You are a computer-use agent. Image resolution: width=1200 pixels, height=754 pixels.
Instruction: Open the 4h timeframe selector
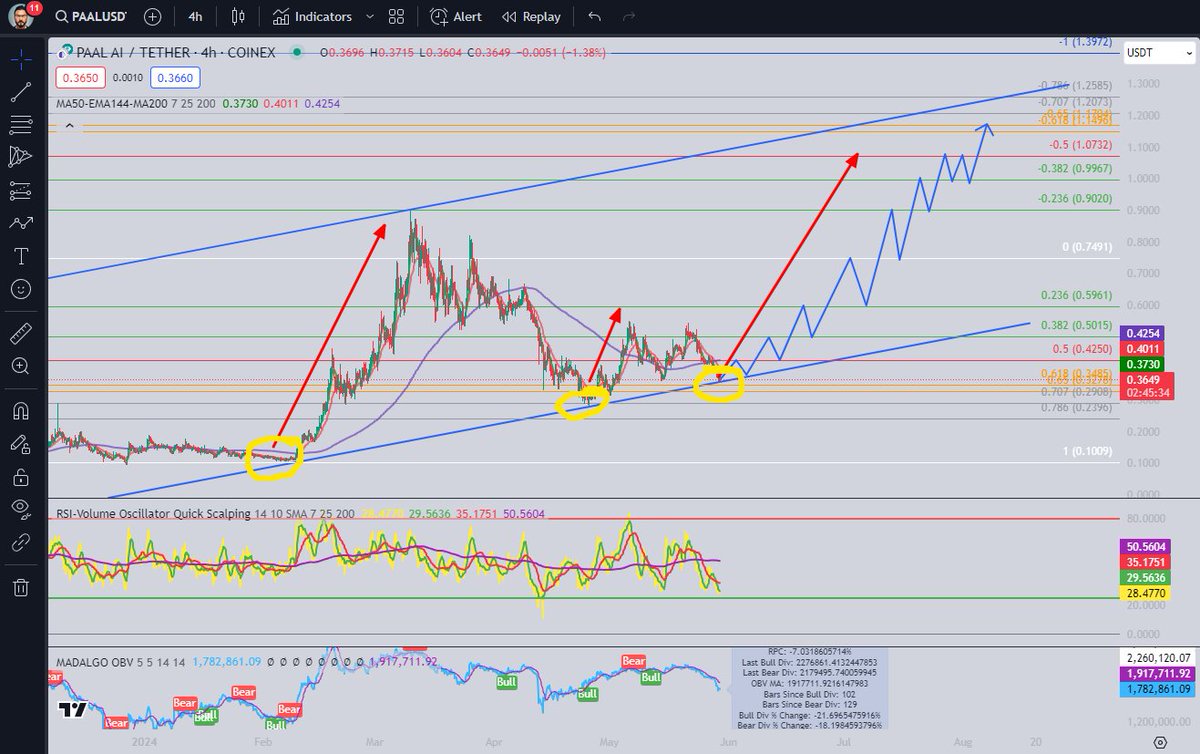pyautogui.click(x=195, y=17)
